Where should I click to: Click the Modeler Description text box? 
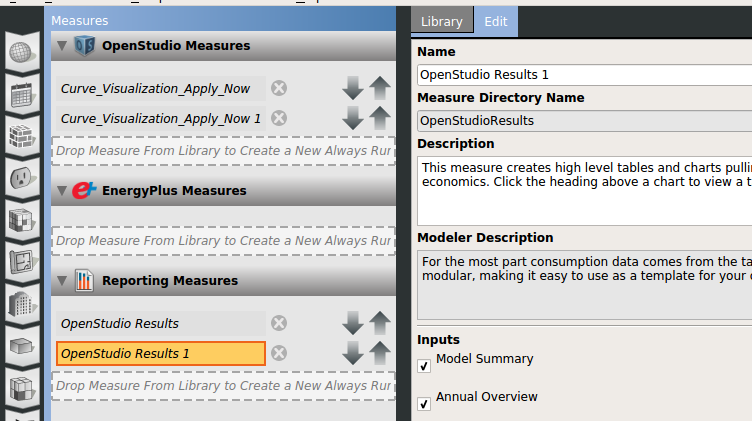(x=585, y=285)
